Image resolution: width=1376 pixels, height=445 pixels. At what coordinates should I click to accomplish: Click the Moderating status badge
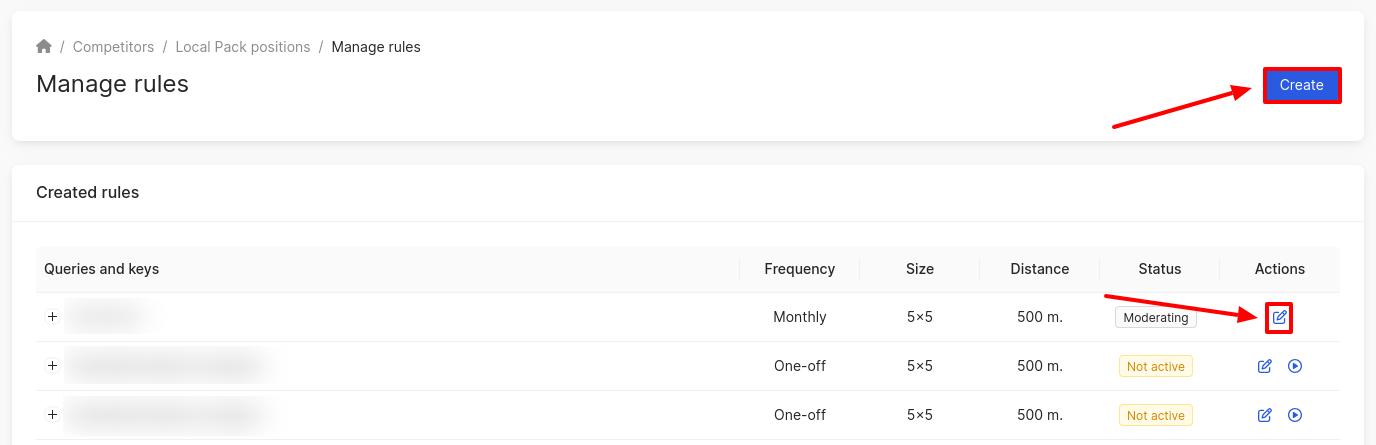point(1156,318)
